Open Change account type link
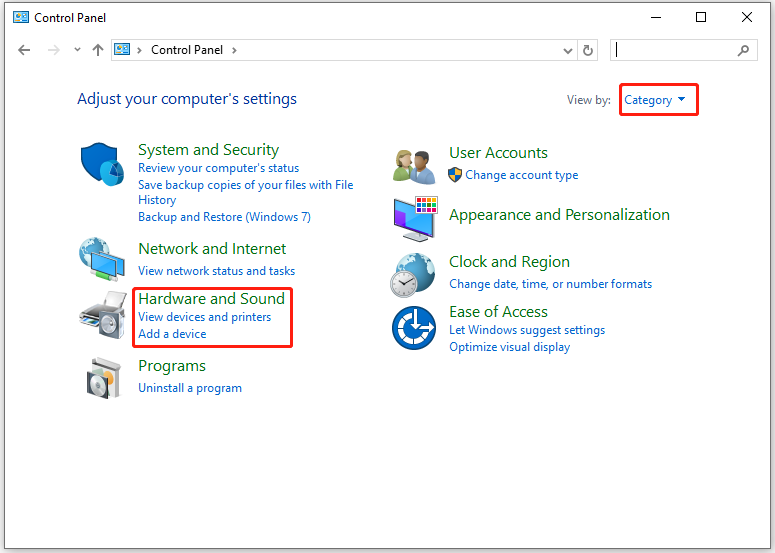The image size is (775, 553). click(x=521, y=175)
